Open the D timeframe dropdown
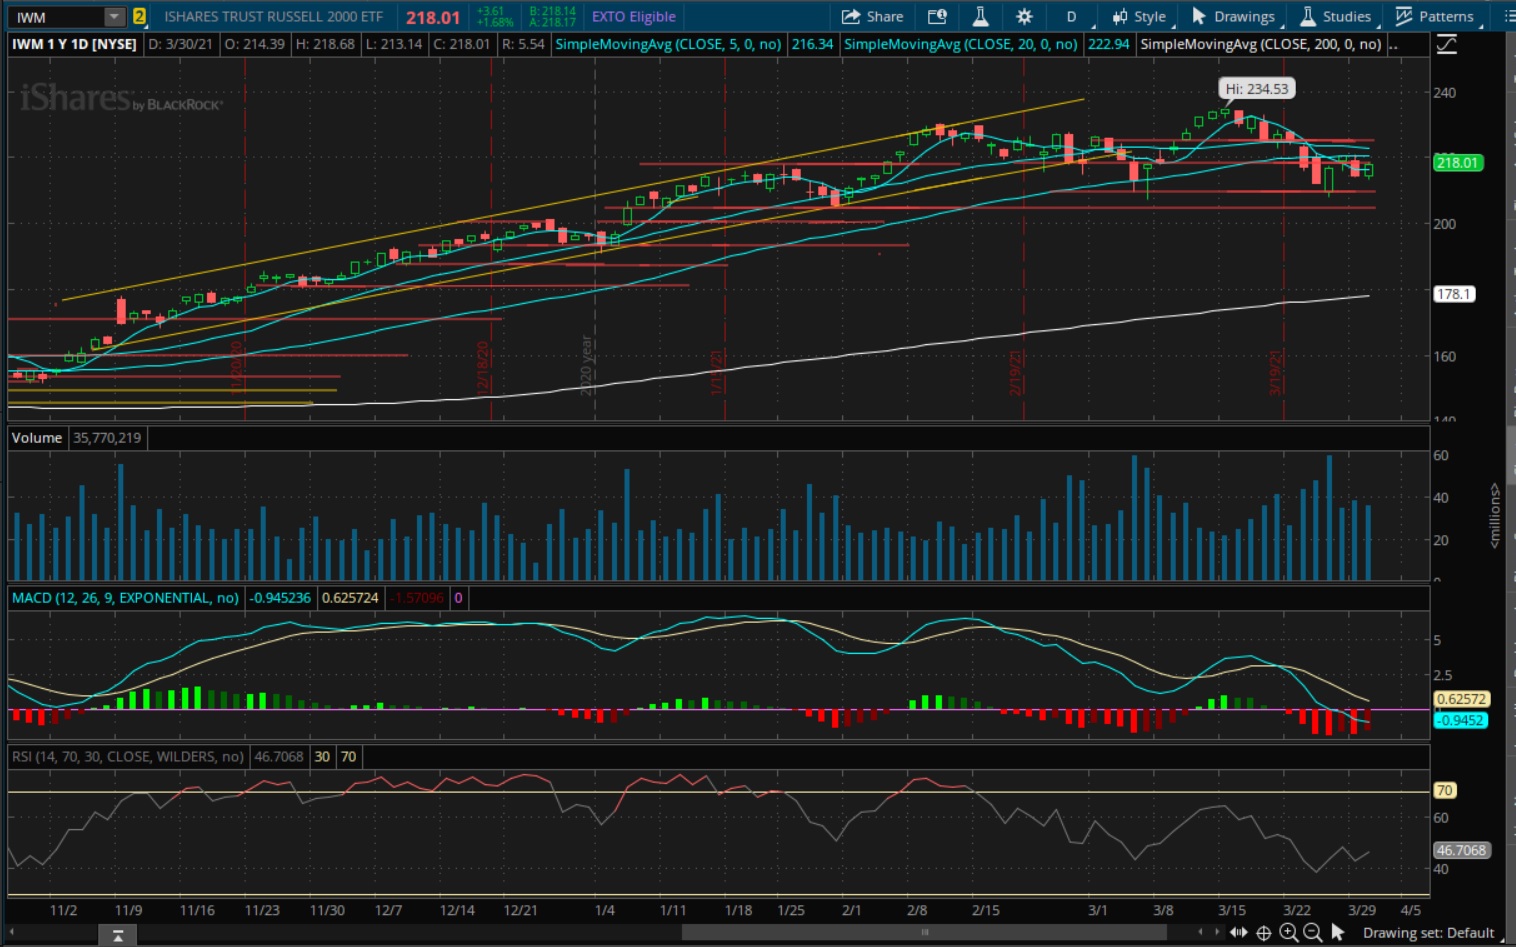 tap(1072, 17)
